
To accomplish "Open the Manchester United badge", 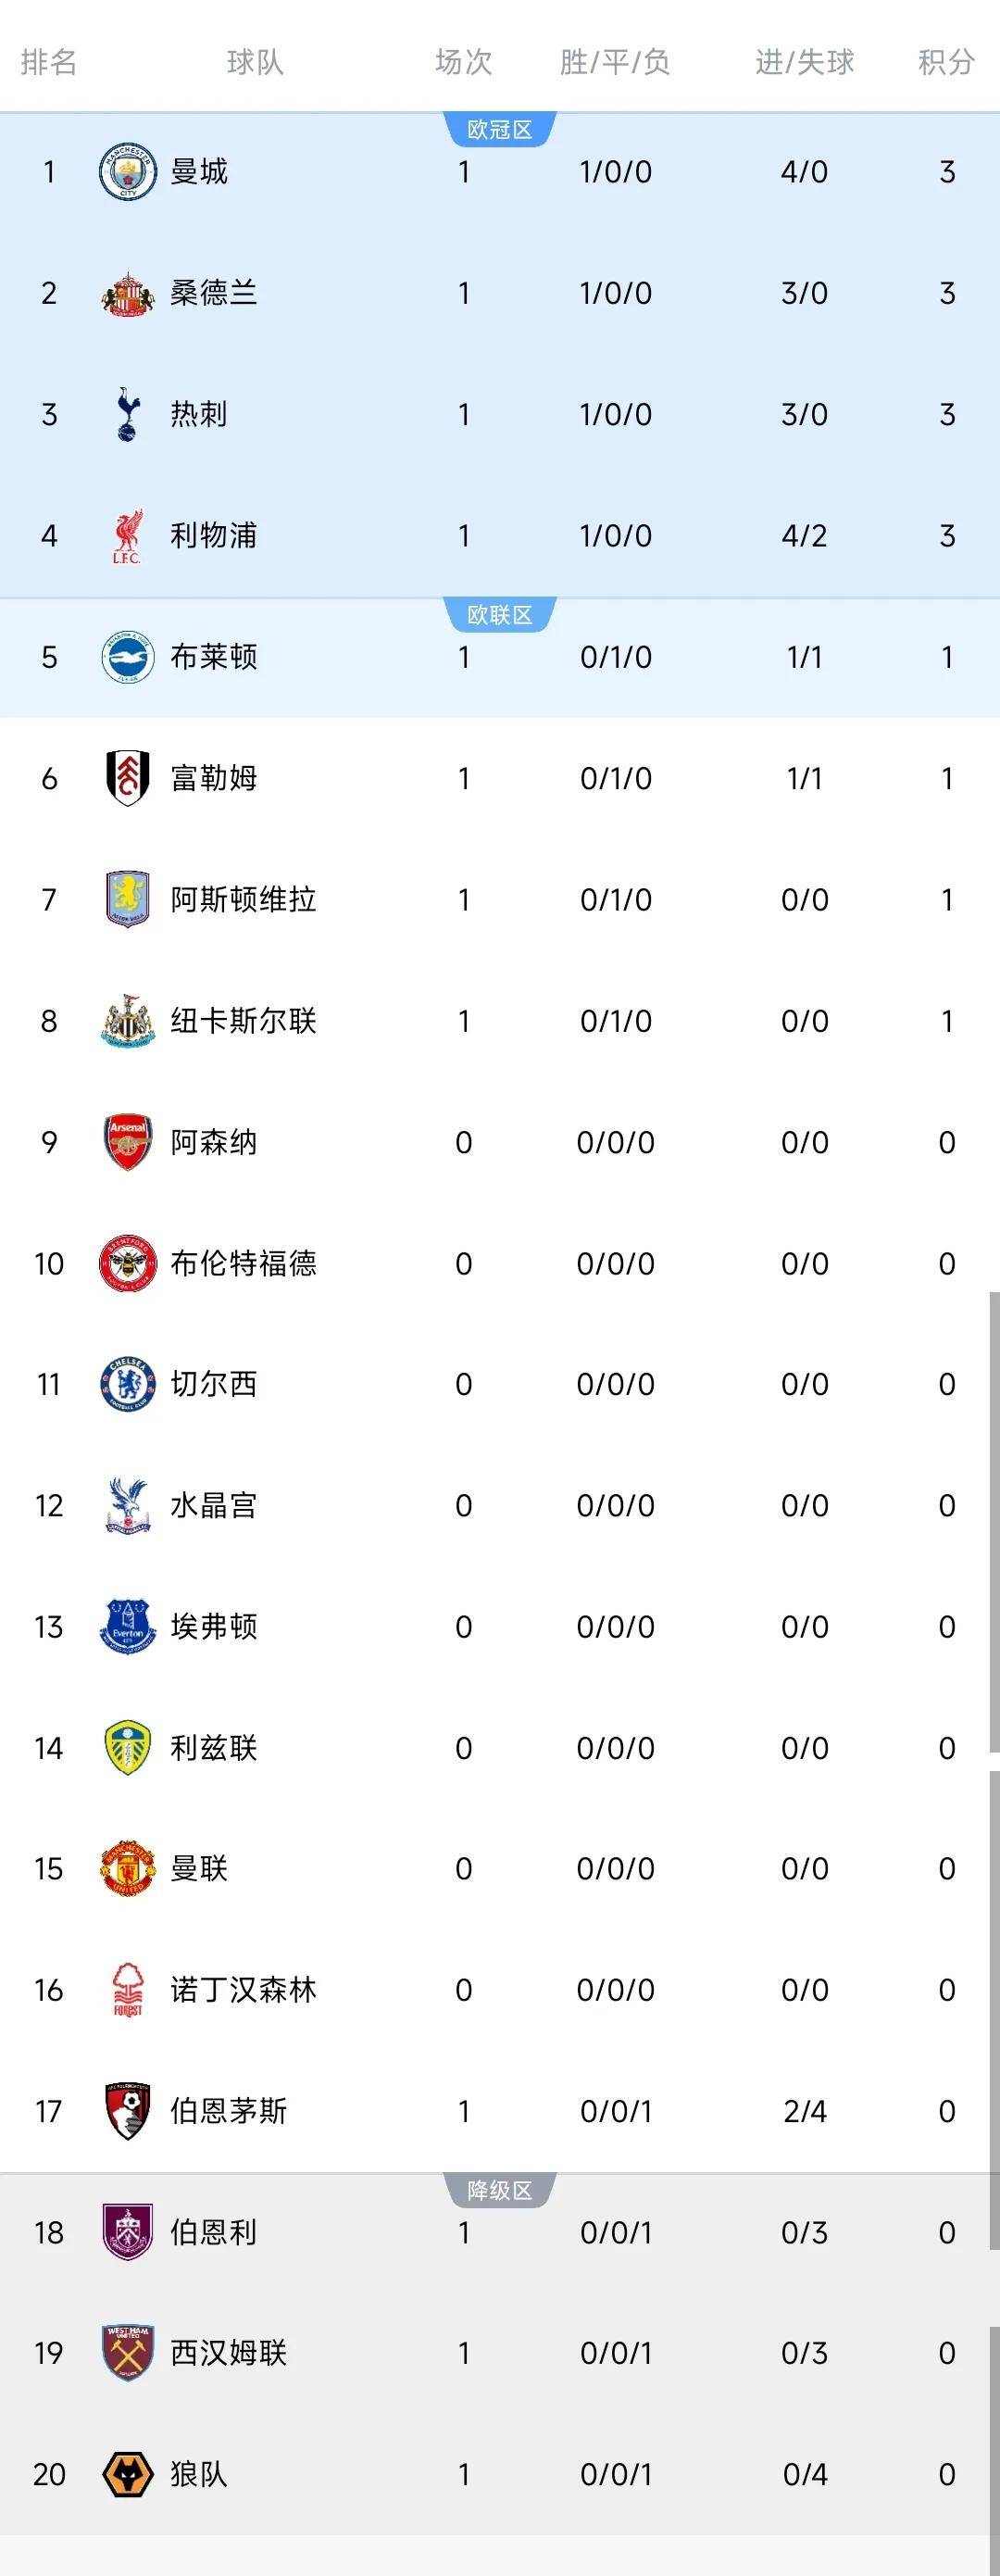I will click(128, 1868).
